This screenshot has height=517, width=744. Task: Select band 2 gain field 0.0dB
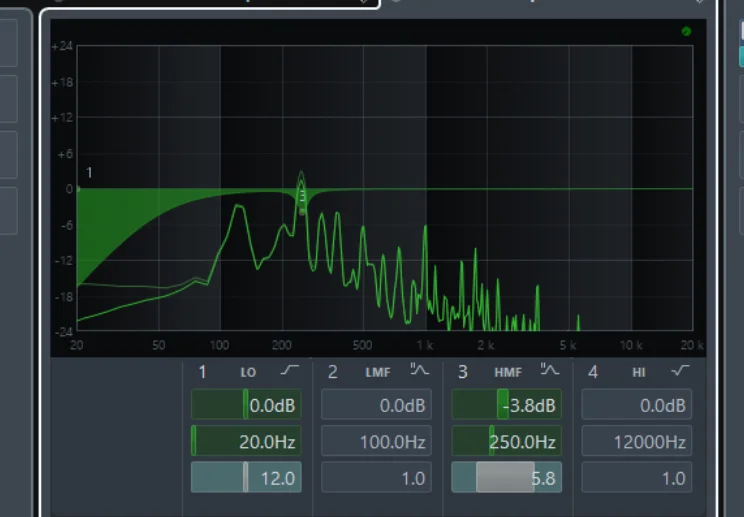[376, 405]
